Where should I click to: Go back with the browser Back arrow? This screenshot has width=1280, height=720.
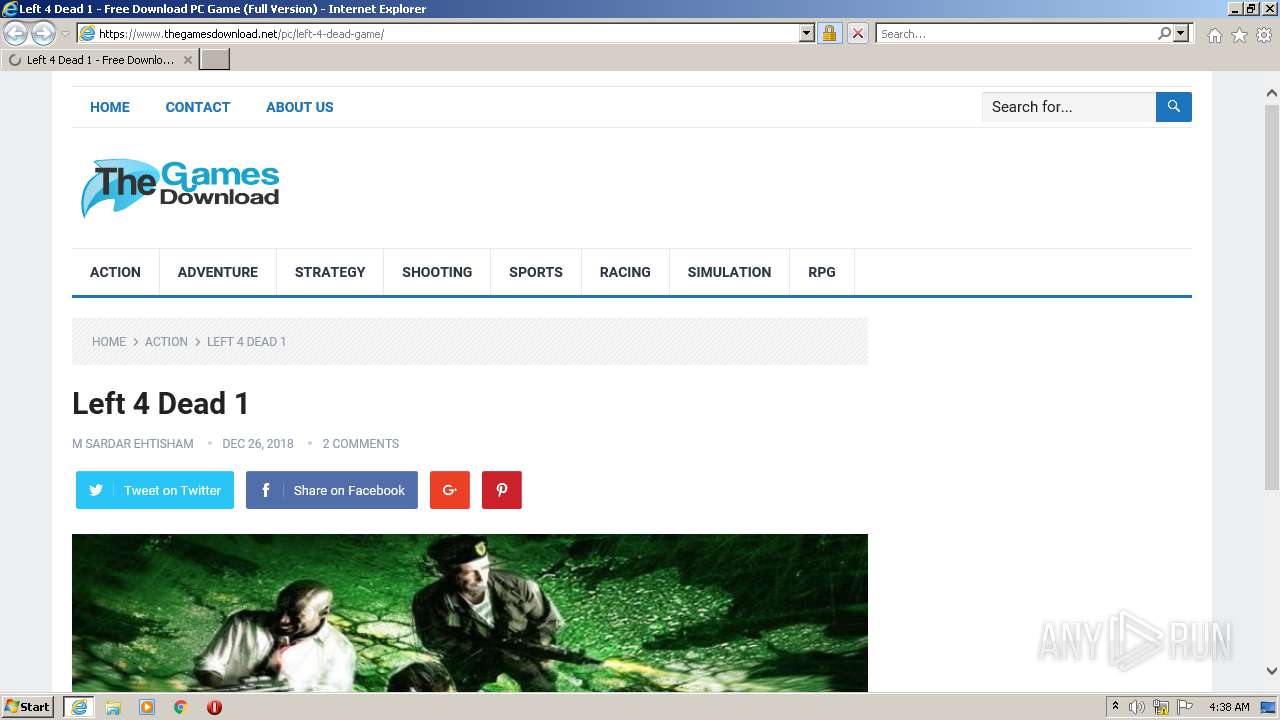pos(15,34)
